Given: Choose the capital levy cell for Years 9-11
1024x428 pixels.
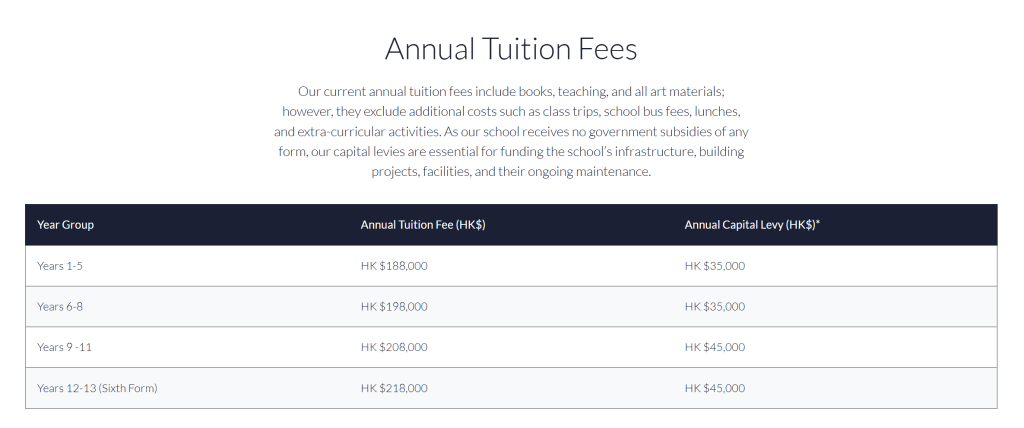Looking at the screenshot, I should [x=714, y=347].
